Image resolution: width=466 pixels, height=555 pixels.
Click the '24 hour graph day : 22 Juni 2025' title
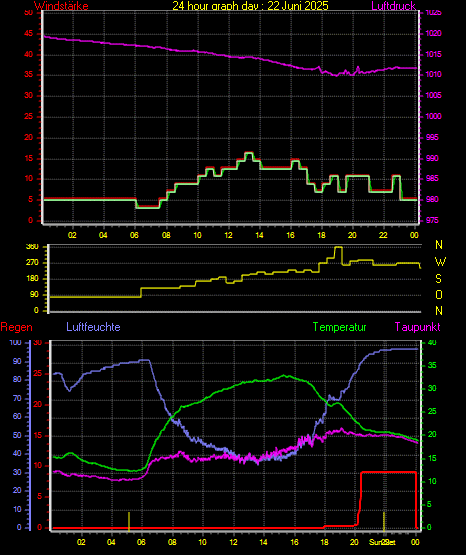pos(251,6)
